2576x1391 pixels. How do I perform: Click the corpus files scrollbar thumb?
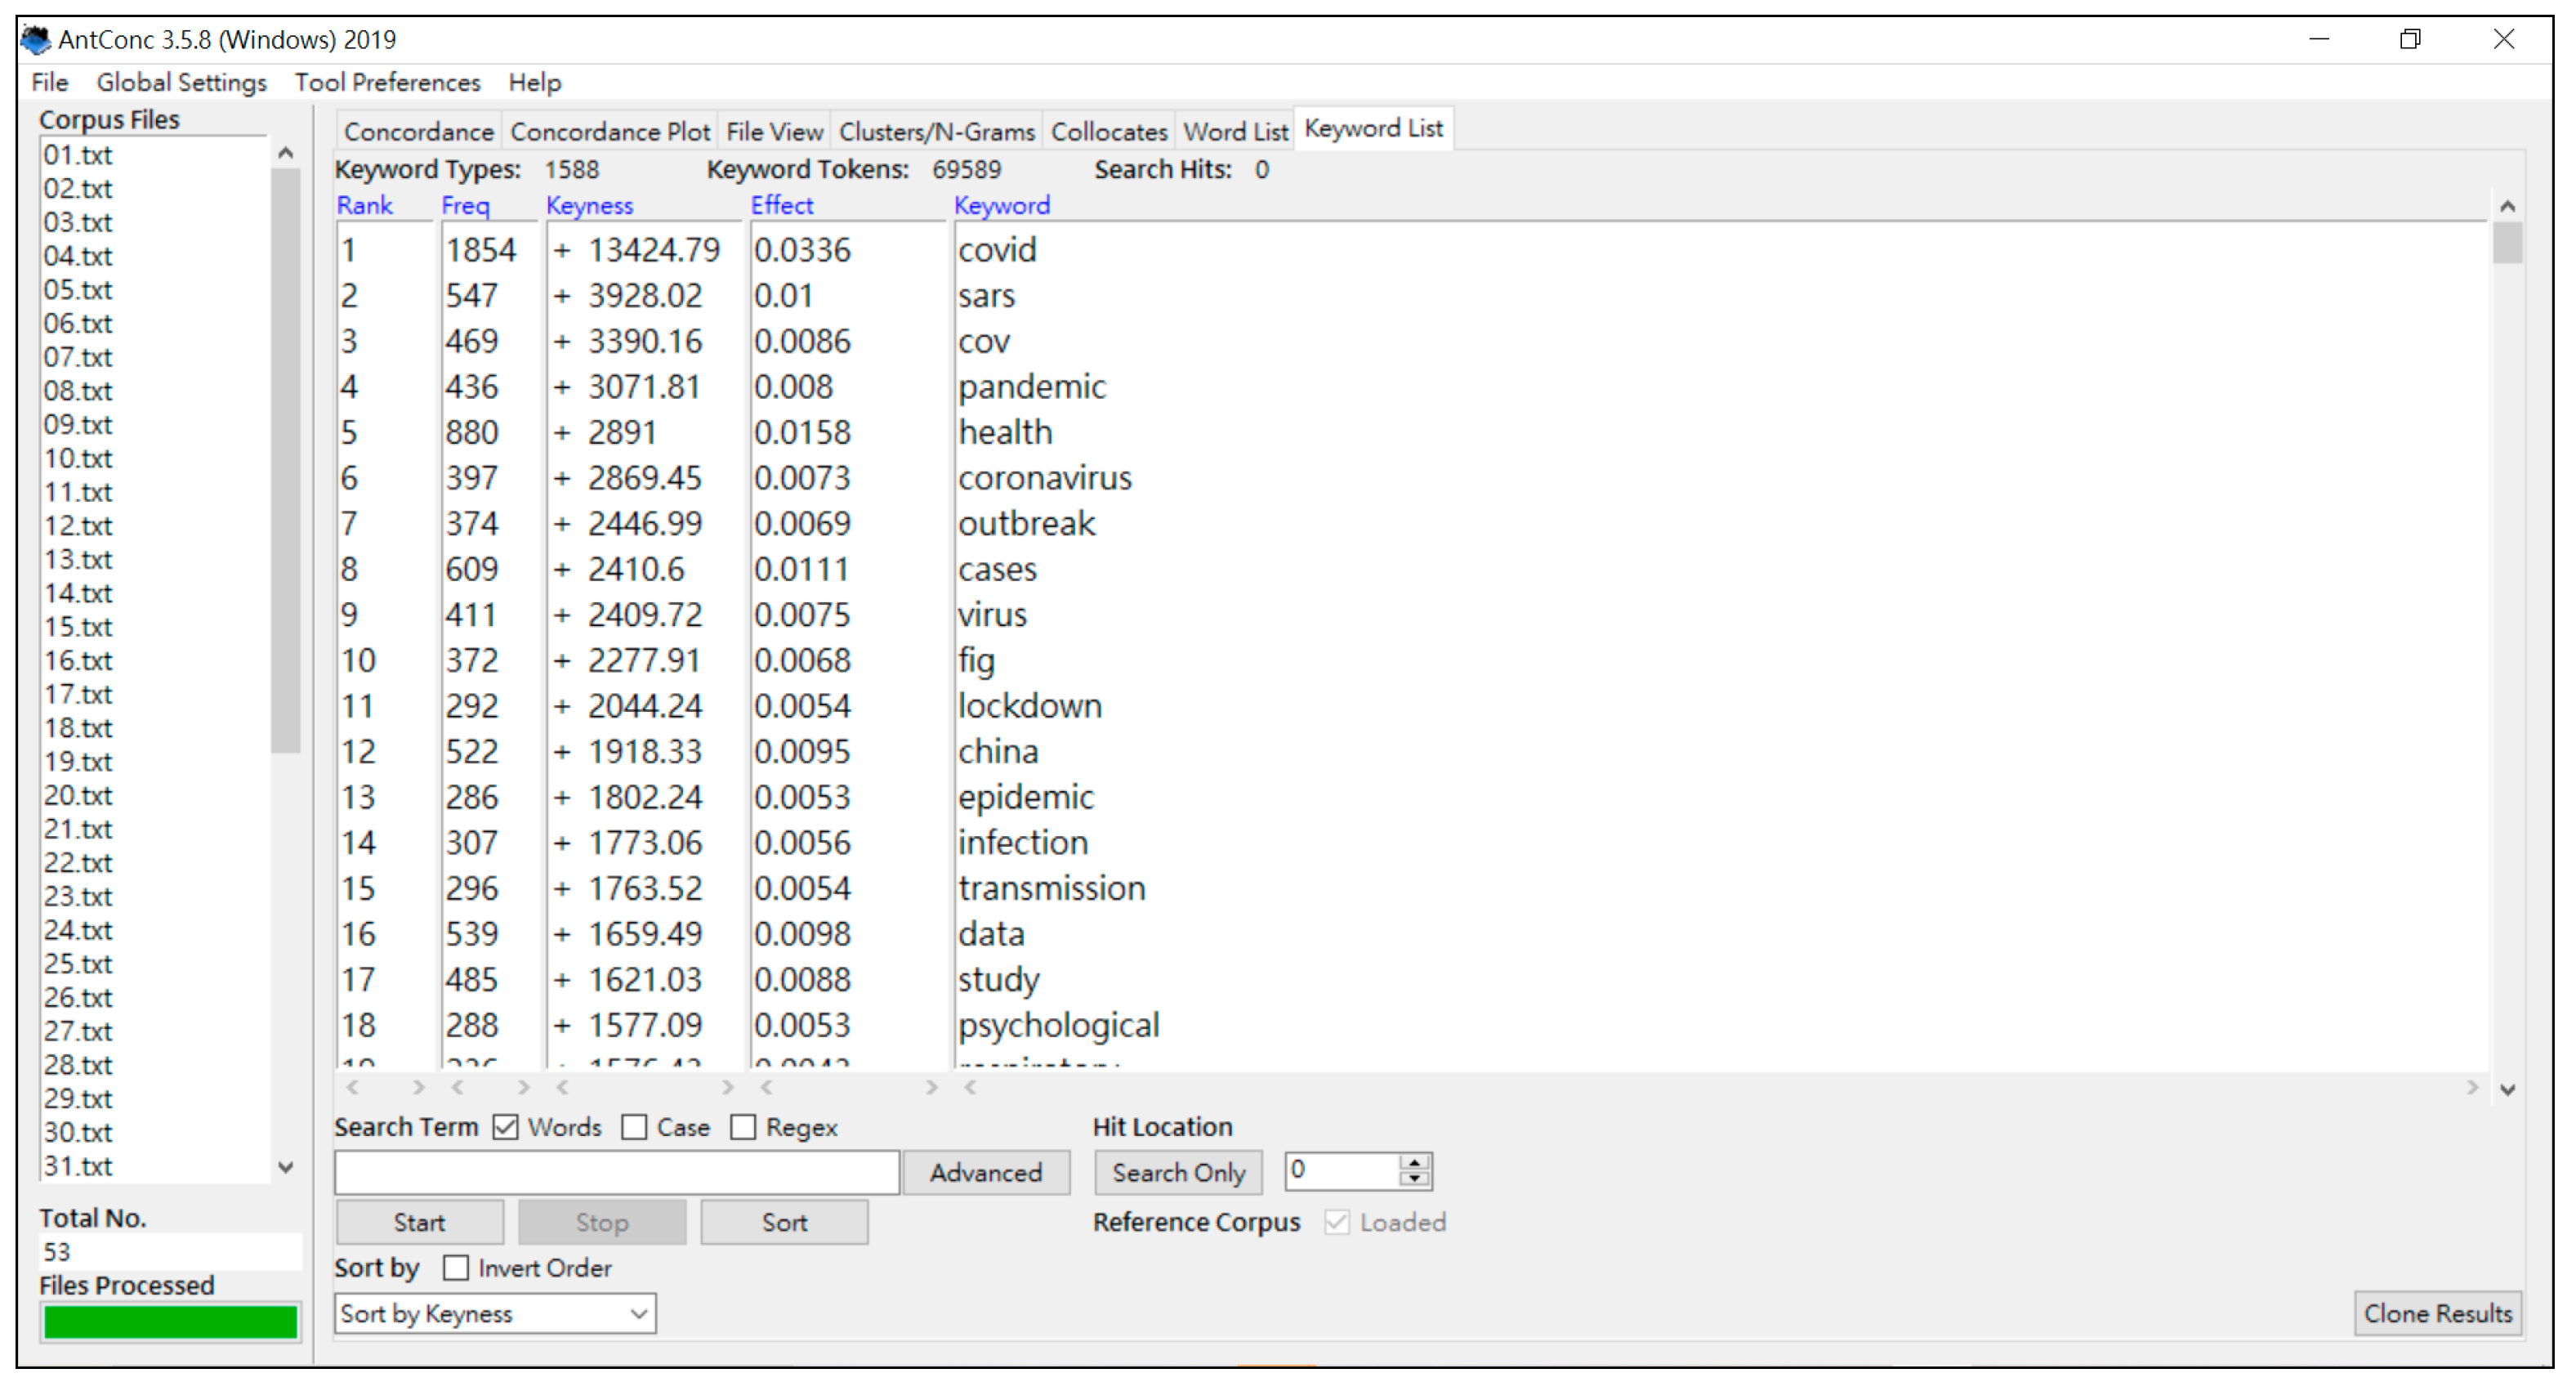(285, 460)
